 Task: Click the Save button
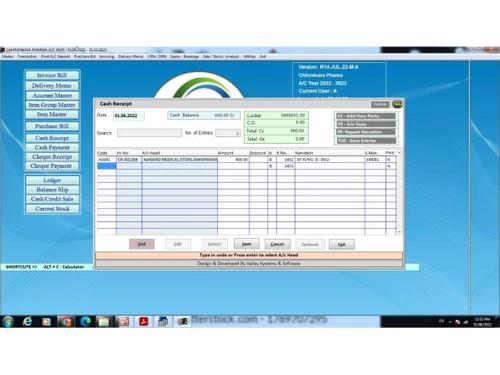click(x=246, y=244)
